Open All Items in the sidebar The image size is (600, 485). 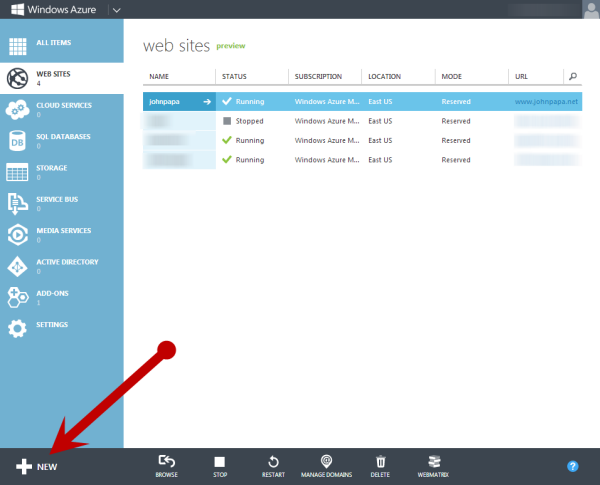pyautogui.click(x=54, y=42)
